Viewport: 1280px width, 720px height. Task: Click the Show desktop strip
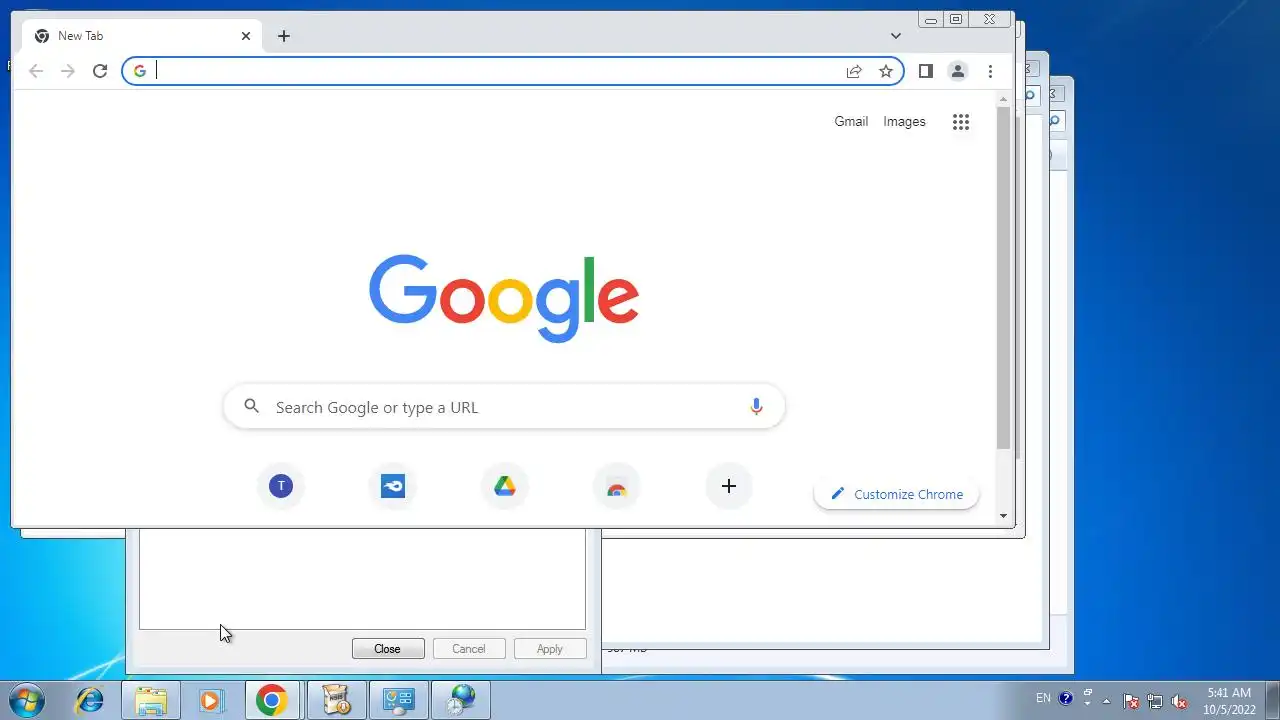click(x=1272, y=700)
